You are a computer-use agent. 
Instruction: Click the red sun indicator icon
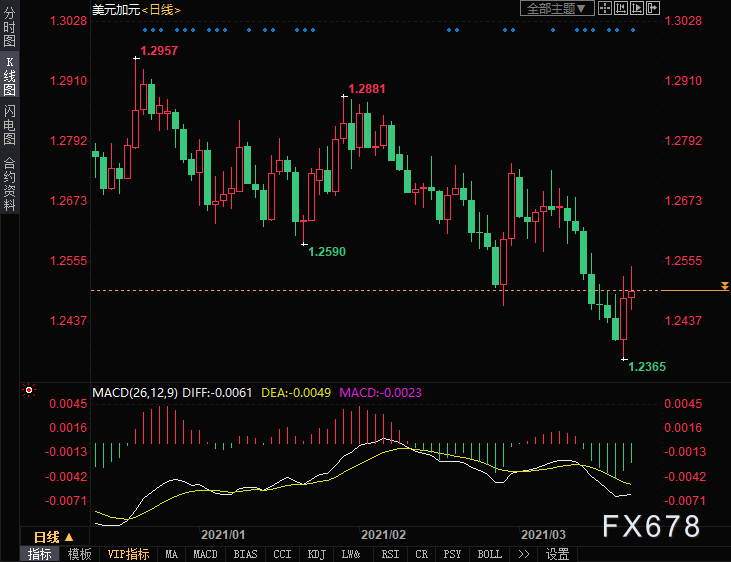click(x=29, y=390)
